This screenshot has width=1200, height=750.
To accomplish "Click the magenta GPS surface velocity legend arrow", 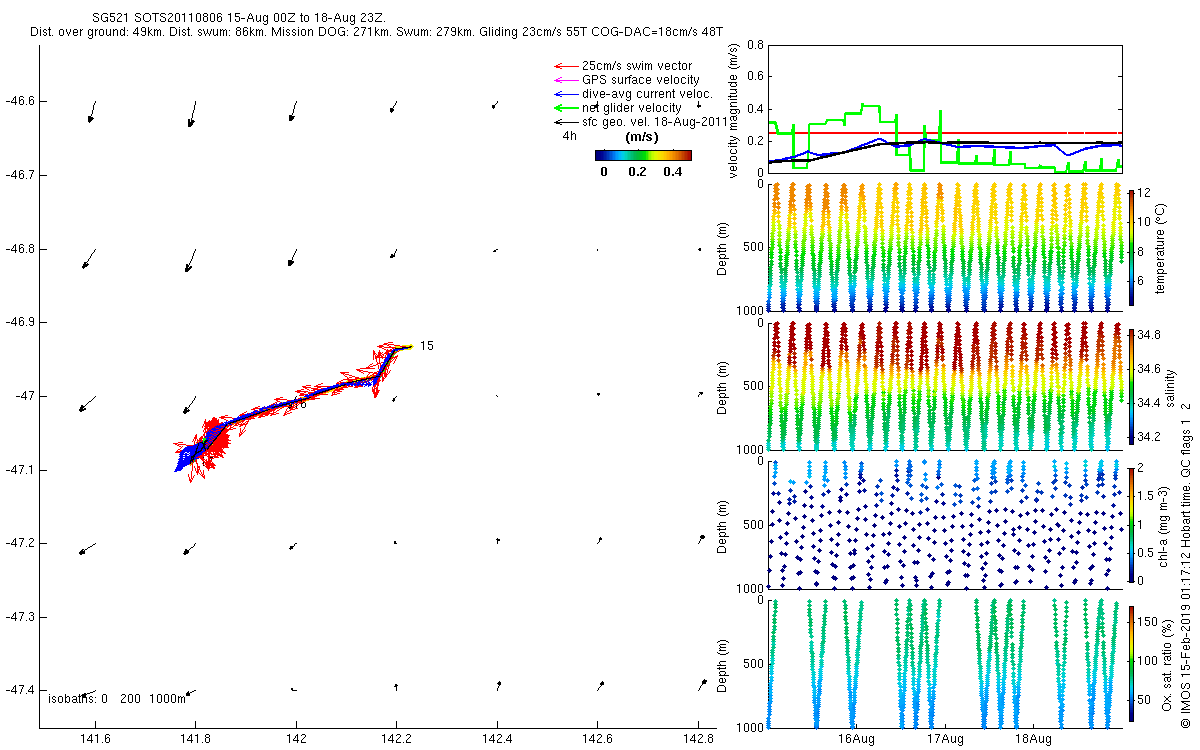I will tap(566, 80).
